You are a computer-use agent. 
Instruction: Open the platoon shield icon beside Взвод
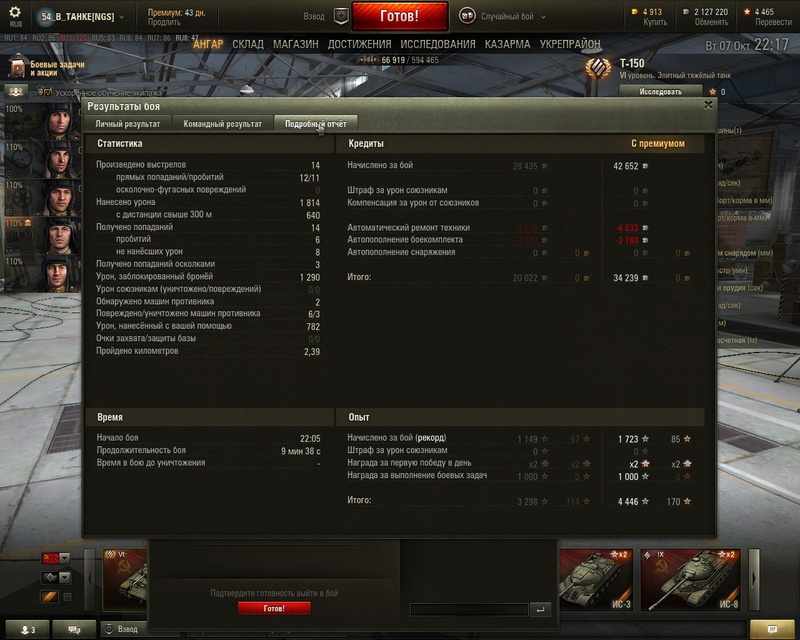click(341, 16)
